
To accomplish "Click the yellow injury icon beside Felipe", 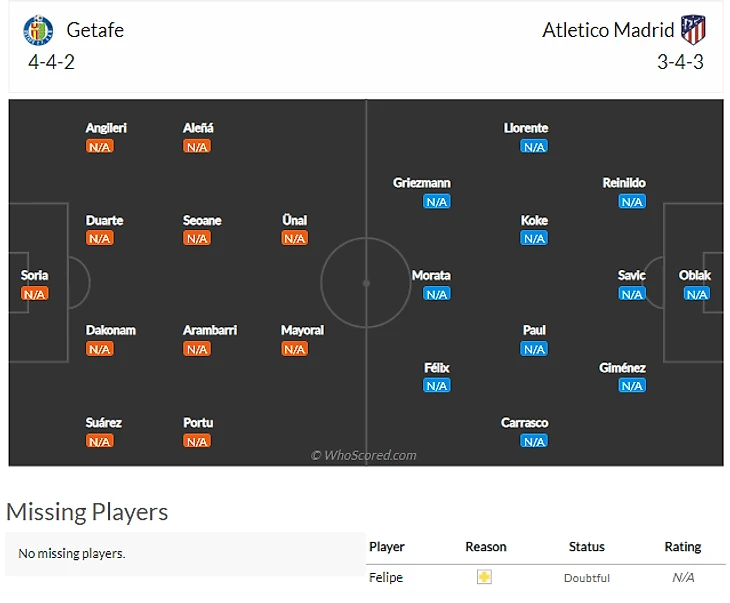I will point(485,577).
